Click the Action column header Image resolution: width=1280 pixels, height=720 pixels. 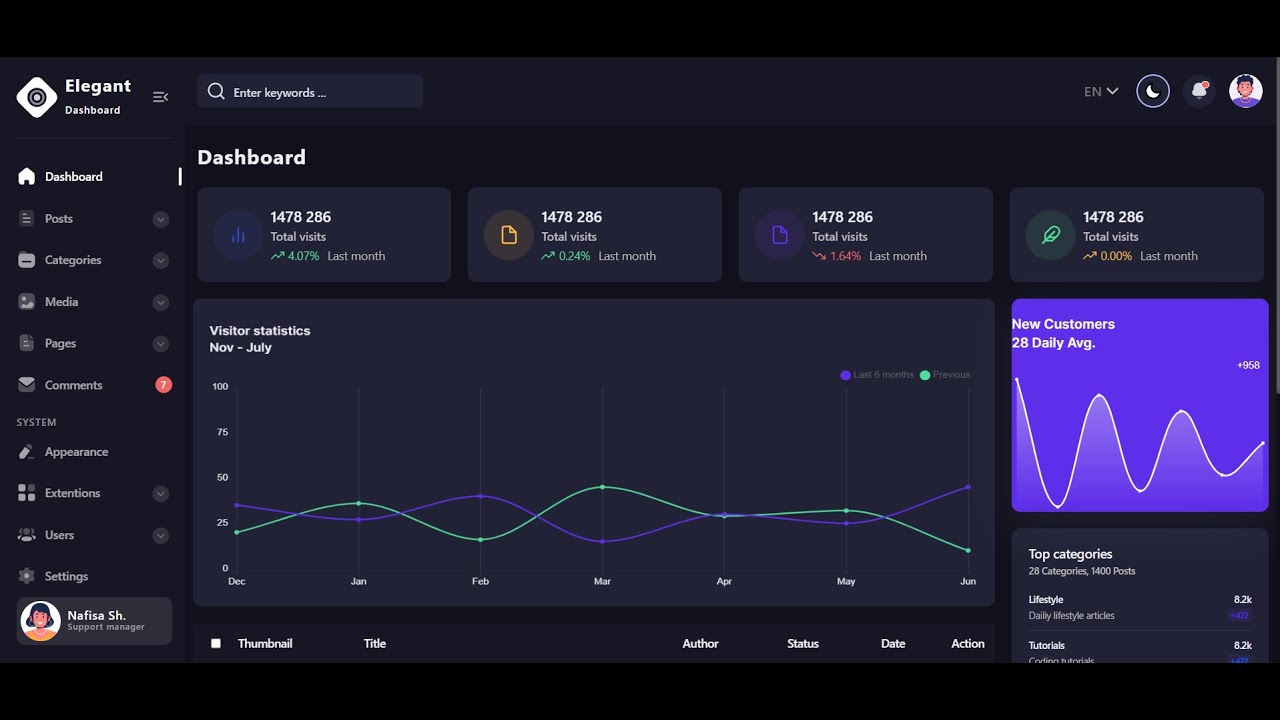(968, 644)
